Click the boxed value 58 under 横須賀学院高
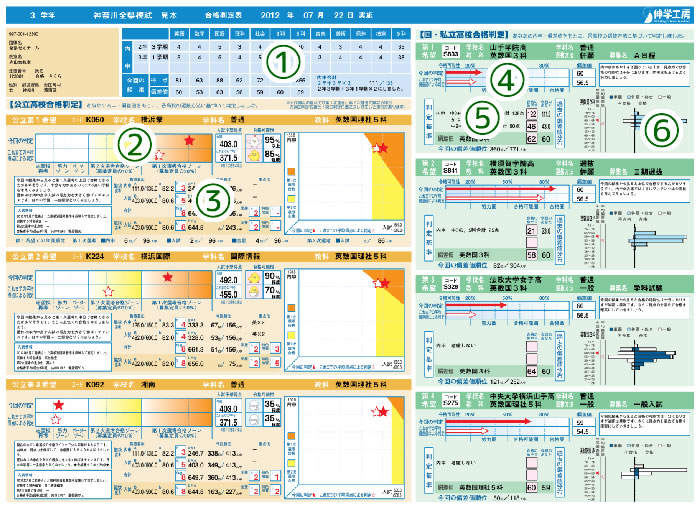The height and width of the screenshot is (508, 700). point(532,255)
